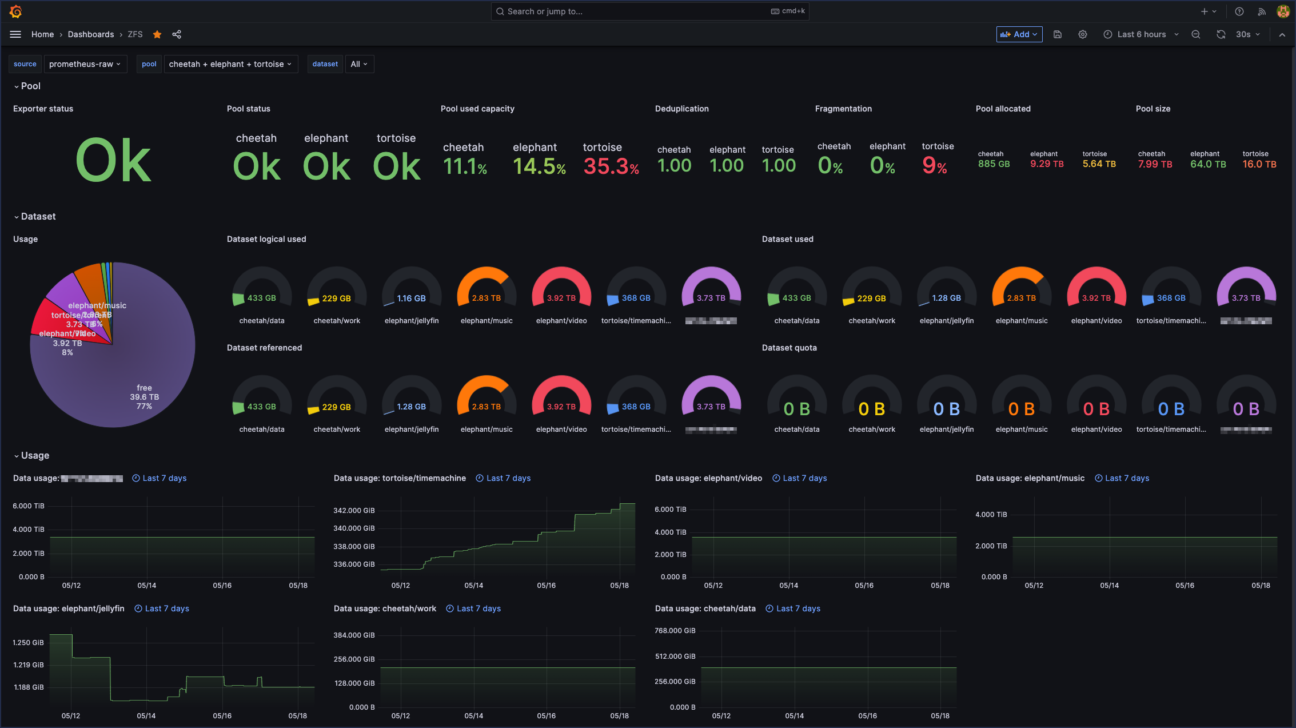The height and width of the screenshot is (728, 1296).
Task: Collapse the Pool row
Action: point(27,86)
